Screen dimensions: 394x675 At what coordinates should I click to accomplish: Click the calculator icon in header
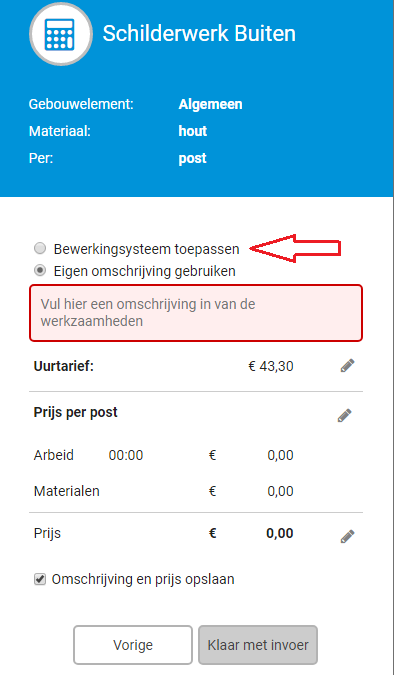click(x=61, y=34)
